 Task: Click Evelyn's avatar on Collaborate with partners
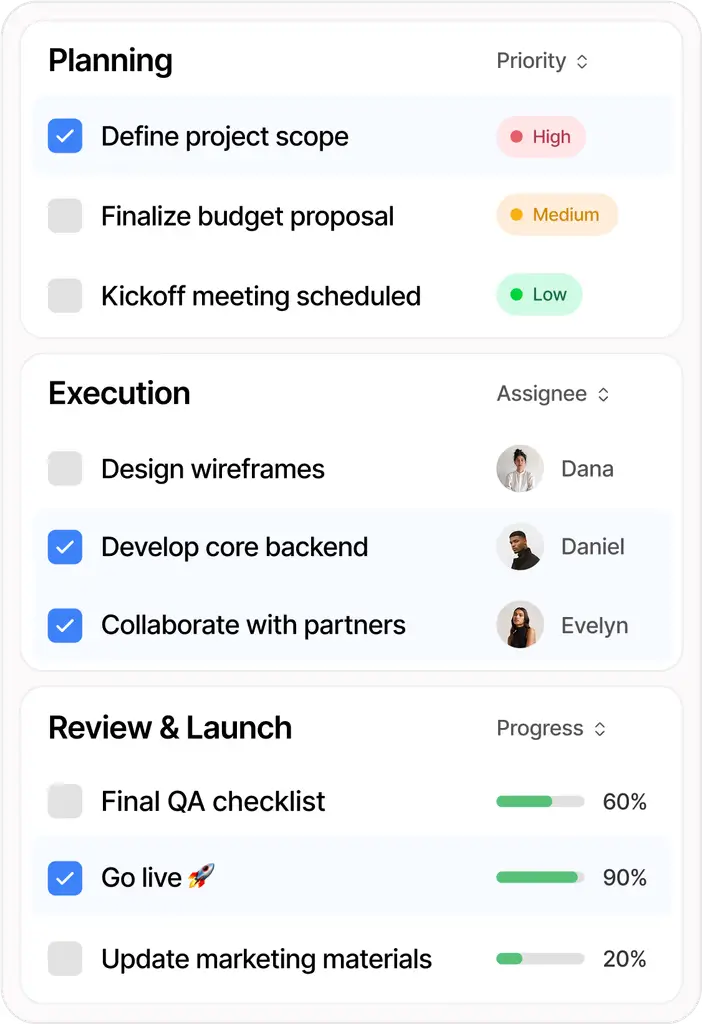click(520, 625)
